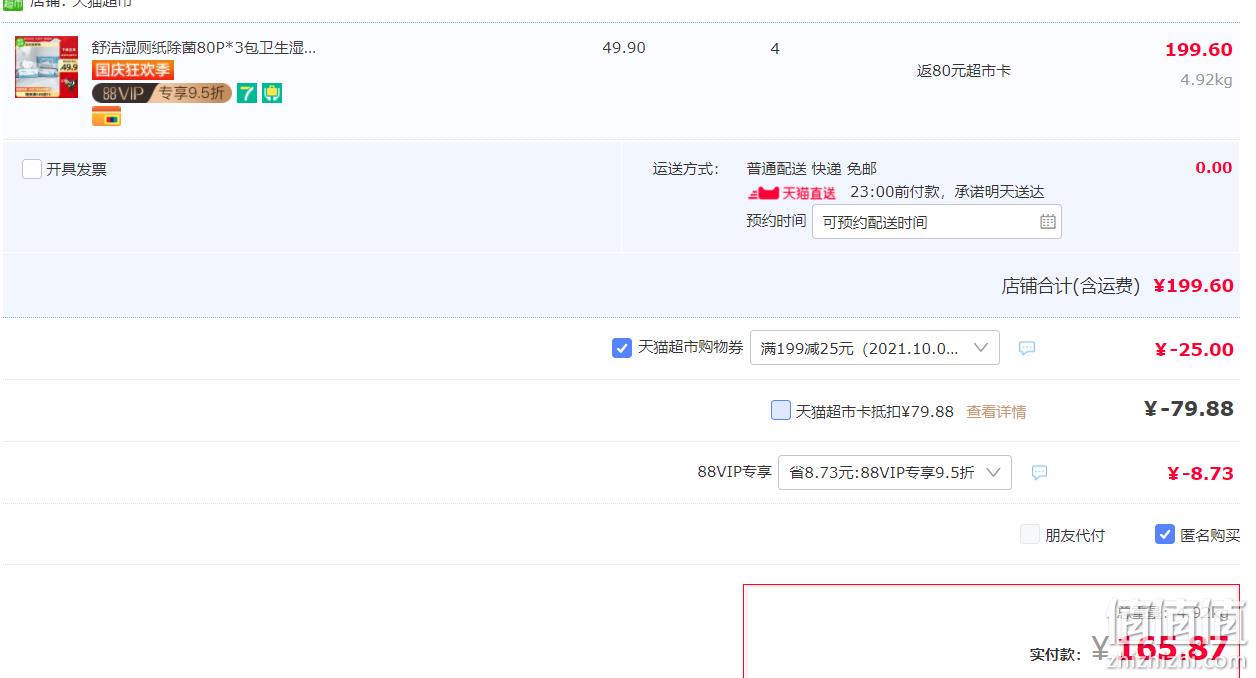Click the 88VIP 专享9.5折 badge
Screen dimensions: 1256x678
(162, 93)
